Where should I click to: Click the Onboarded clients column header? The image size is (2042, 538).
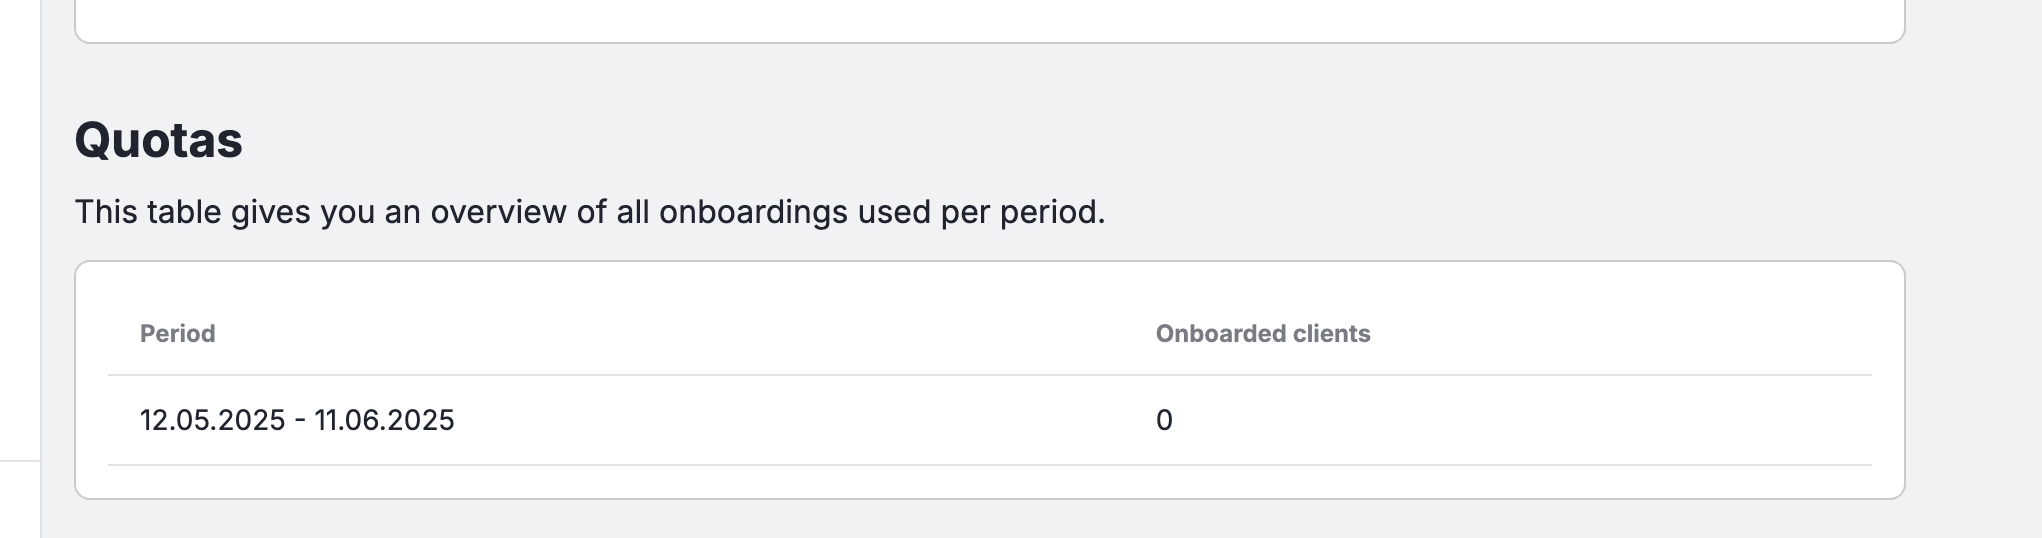(1263, 333)
